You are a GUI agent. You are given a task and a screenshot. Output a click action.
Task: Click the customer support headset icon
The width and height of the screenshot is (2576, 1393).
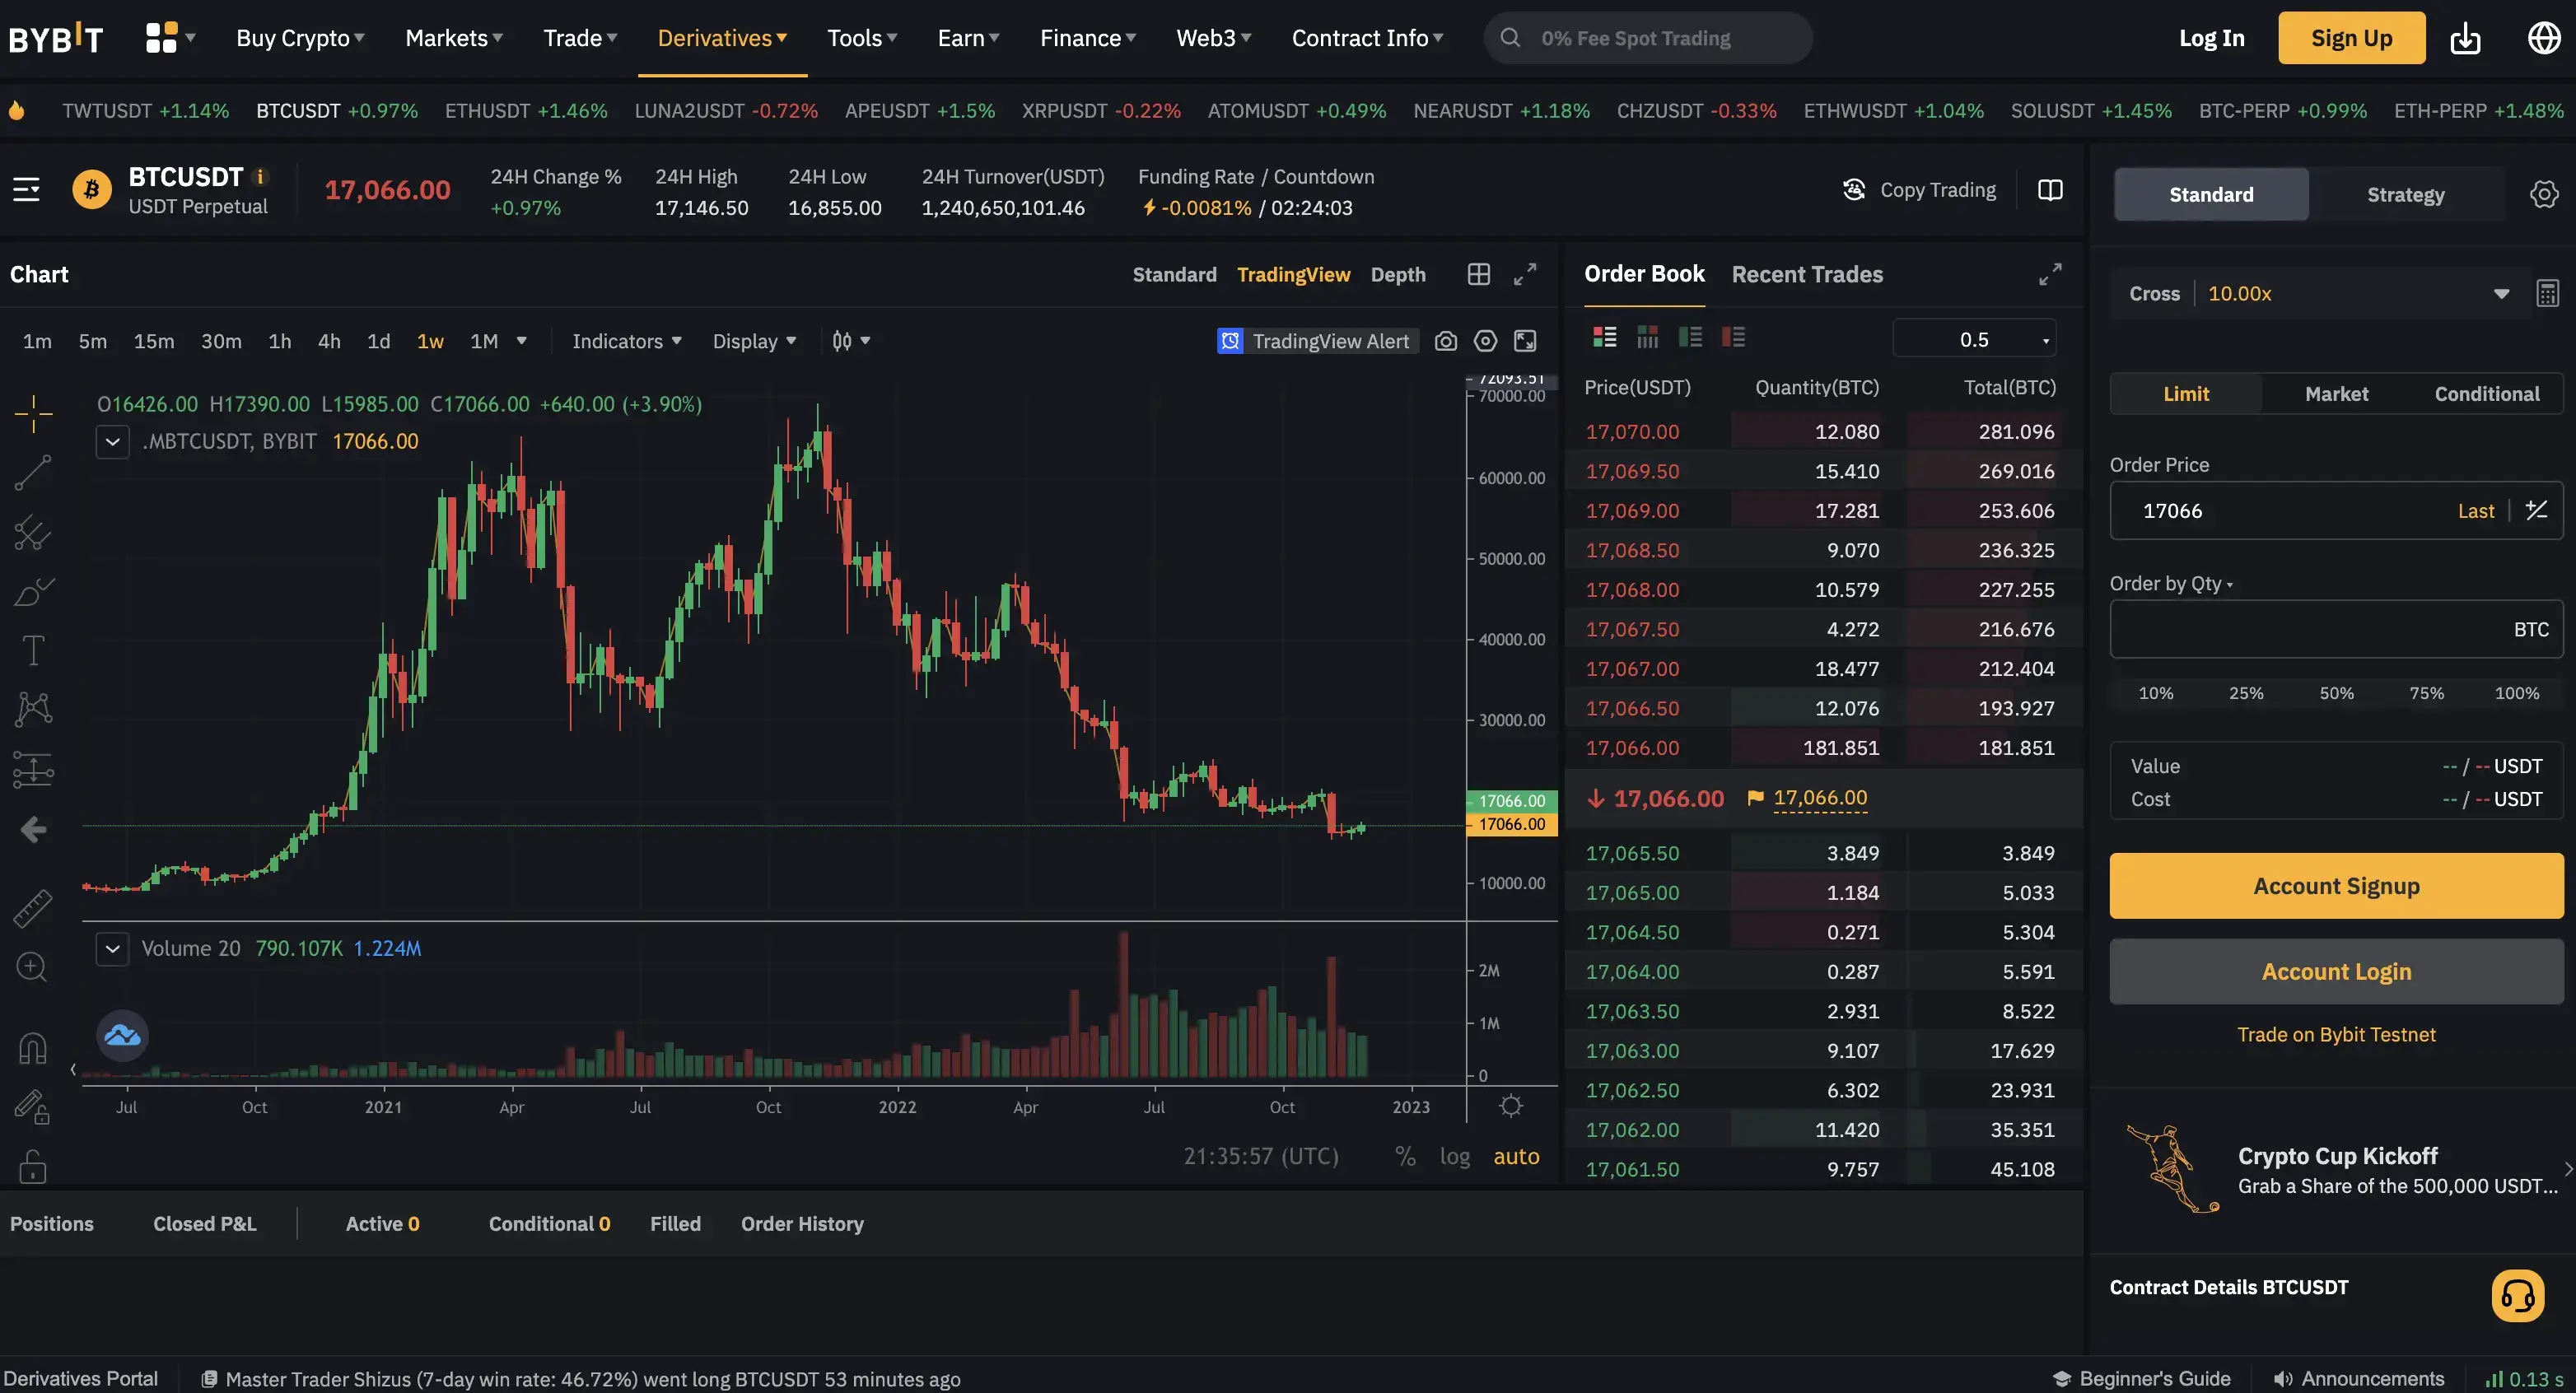pyautogui.click(x=2517, y=1296)
